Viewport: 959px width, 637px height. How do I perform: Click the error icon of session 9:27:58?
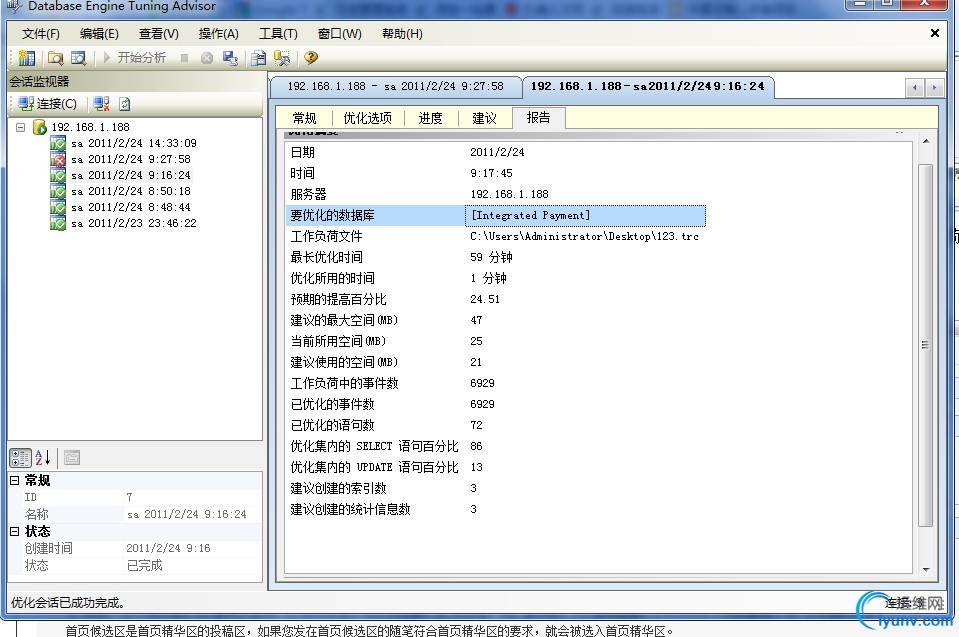(58, 160)
